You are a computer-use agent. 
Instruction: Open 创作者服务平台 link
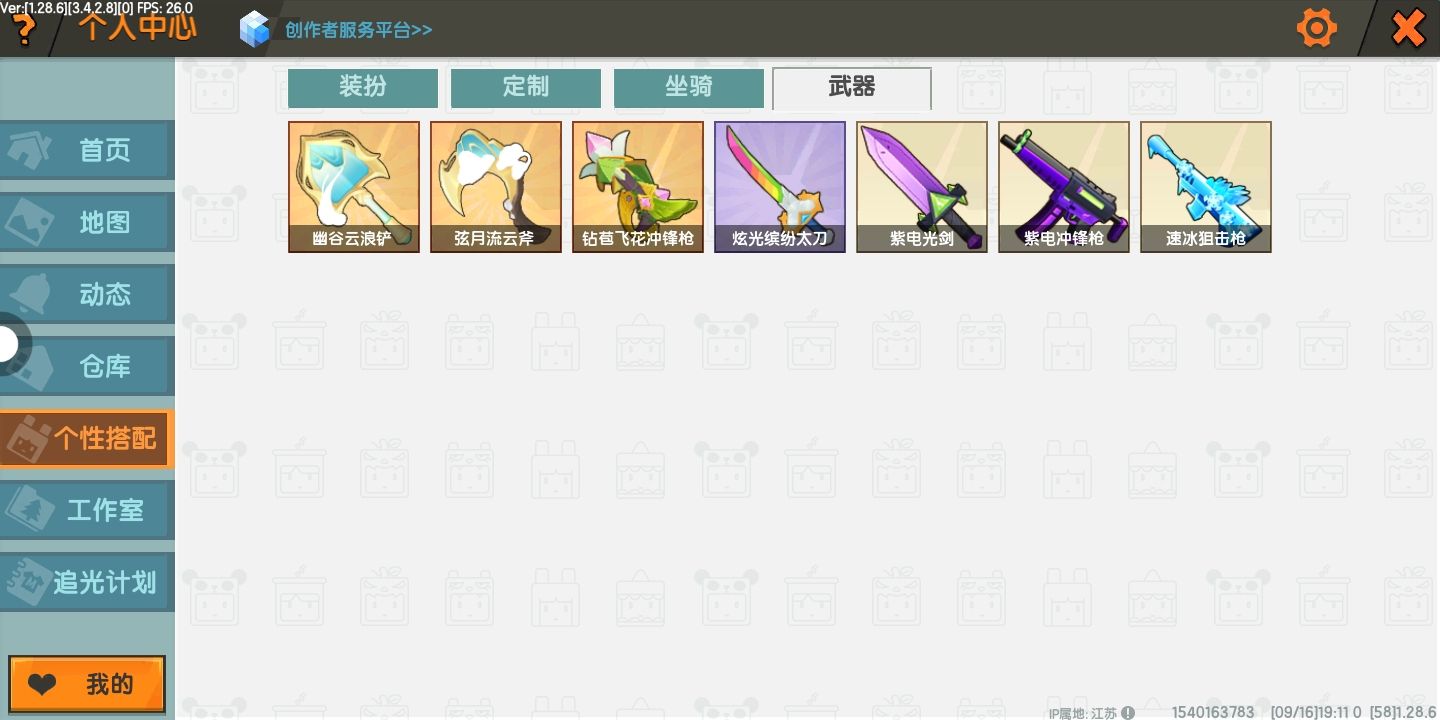pos(358,30)
